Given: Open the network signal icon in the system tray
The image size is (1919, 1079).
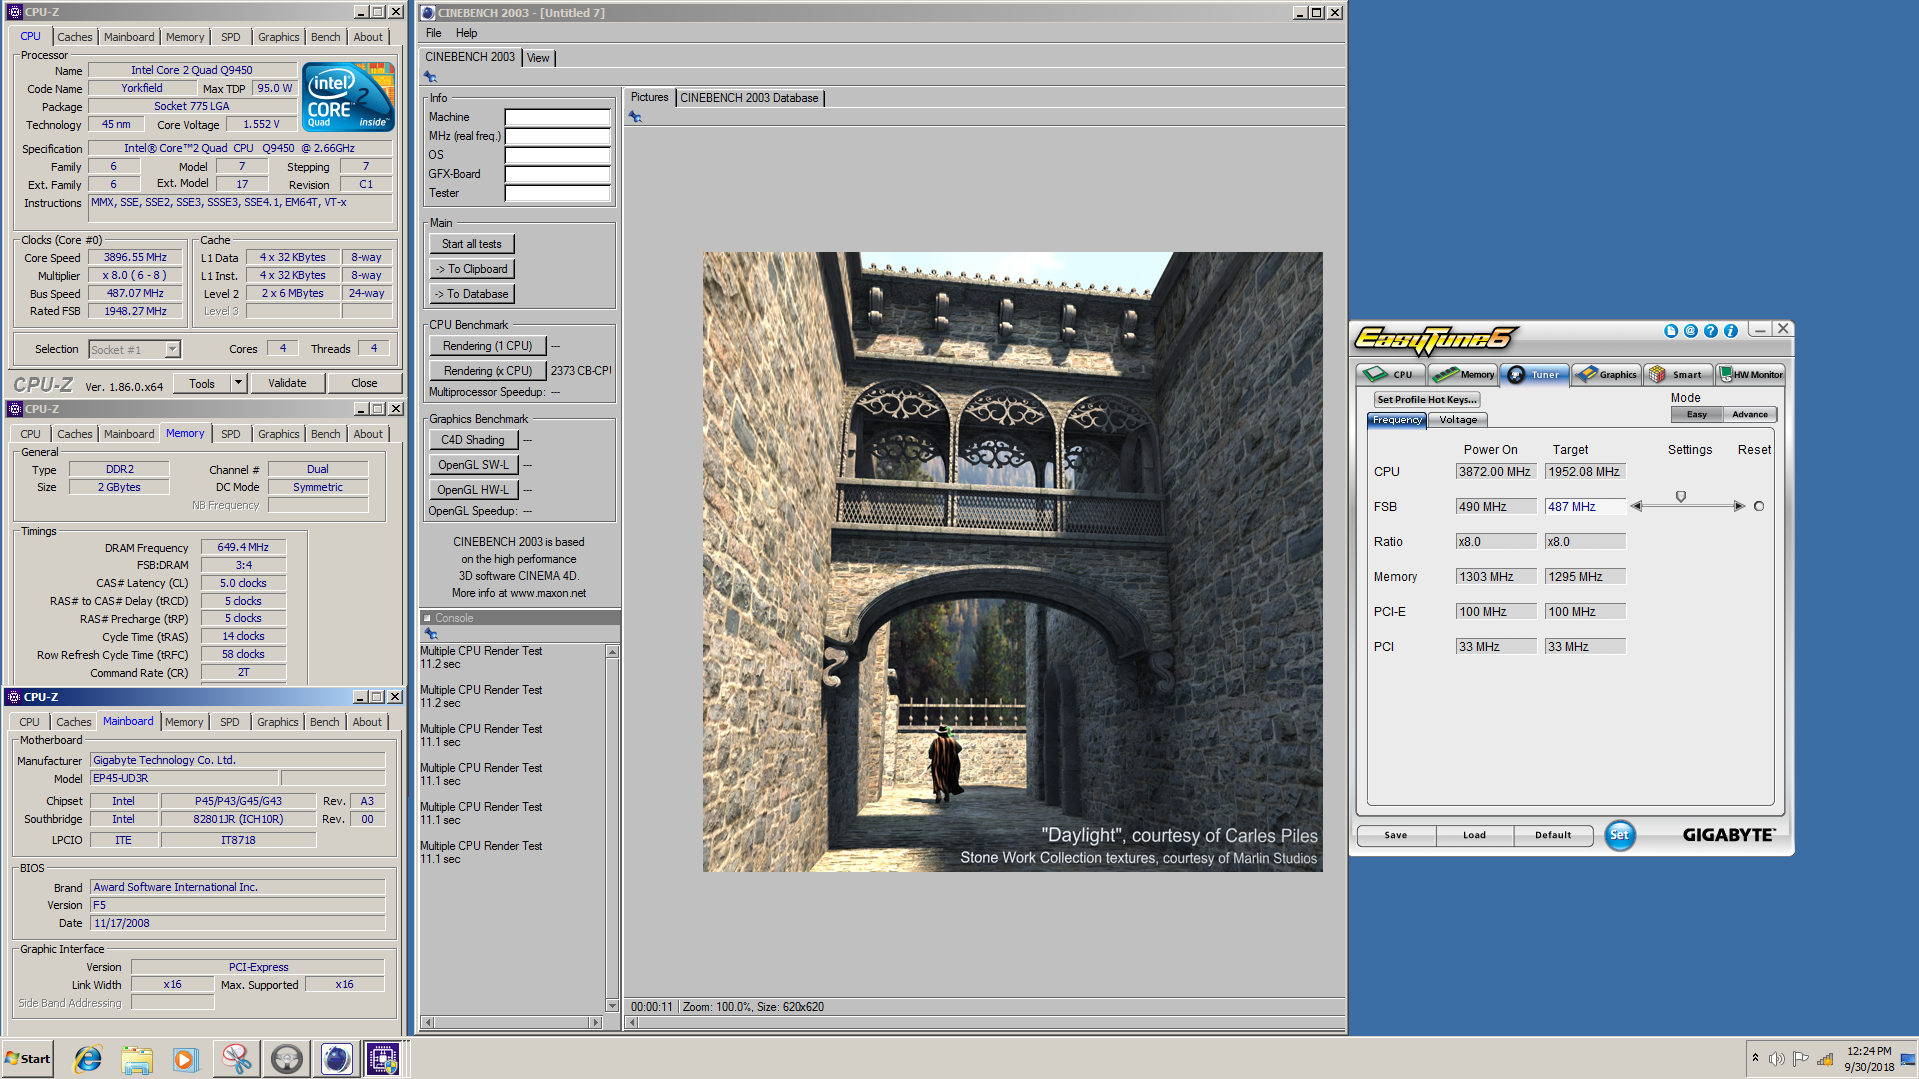Looking at the screenshot, I should click(1825, 1059).
